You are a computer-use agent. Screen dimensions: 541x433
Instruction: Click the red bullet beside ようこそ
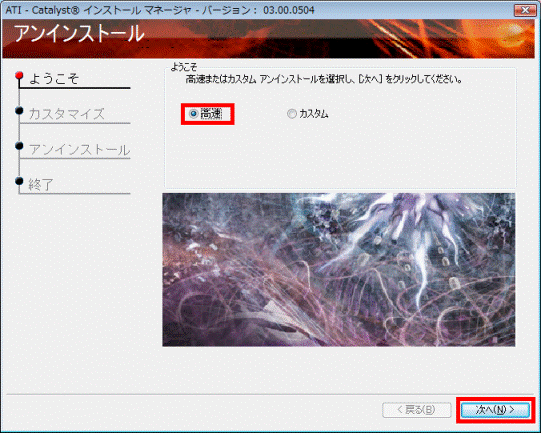pyautogui.click(x=19, y=75)
